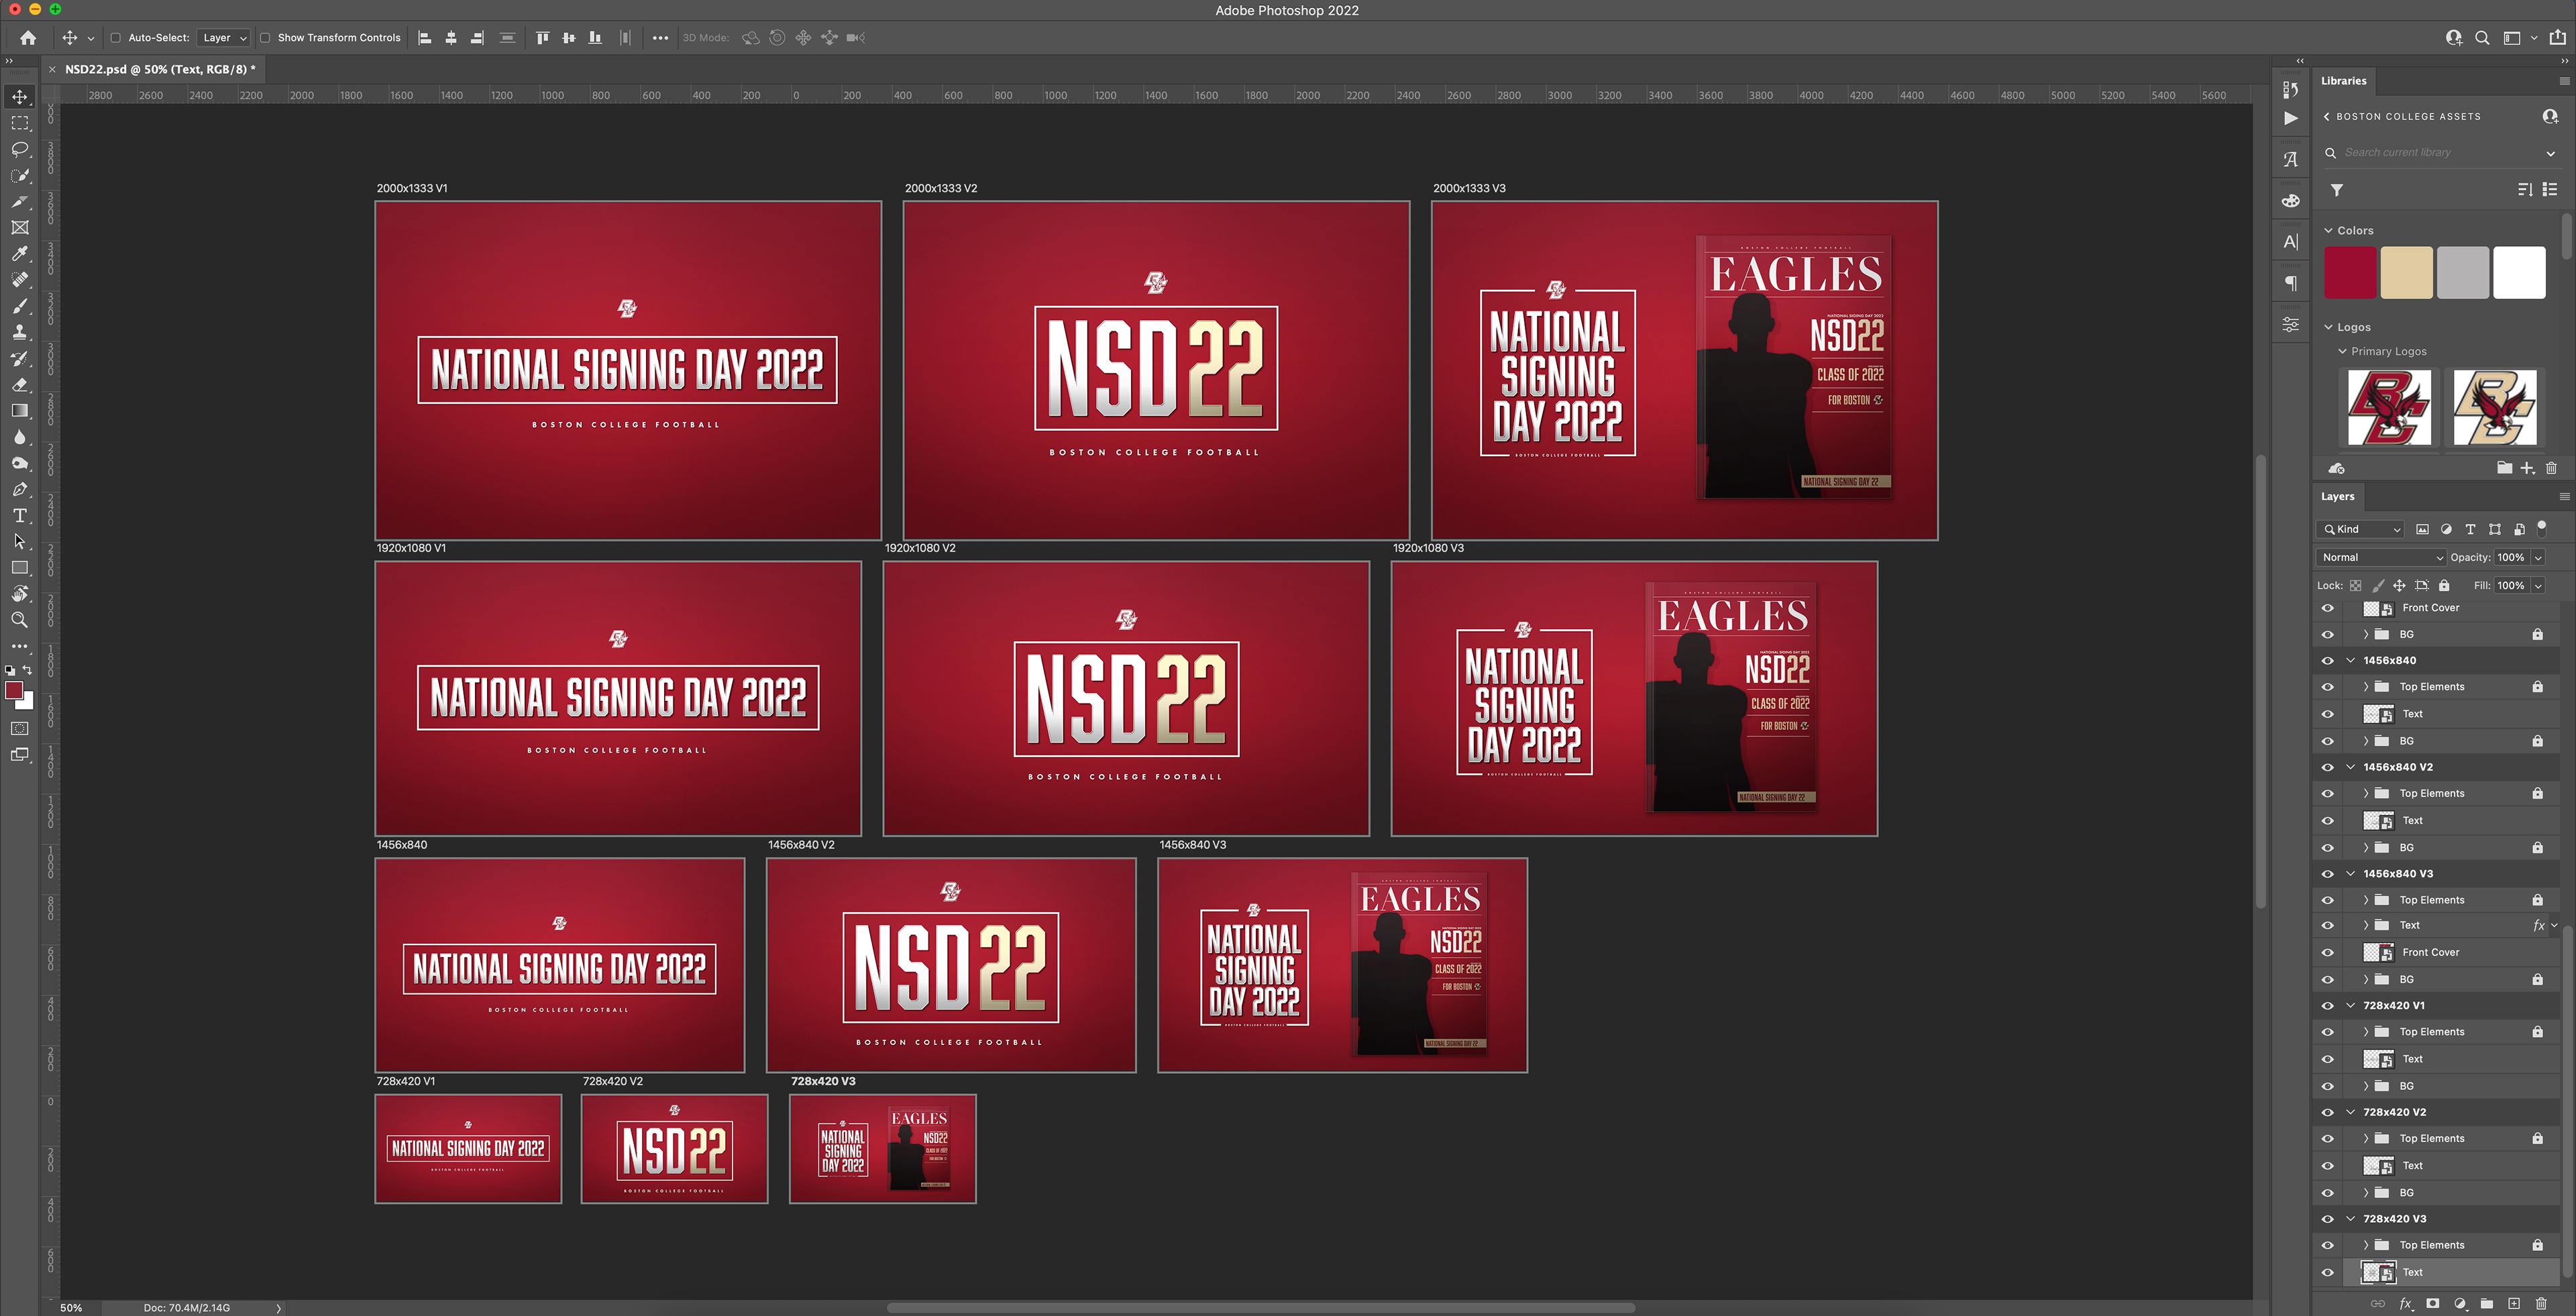Select the Rectangle shape tool
This screenshot has width=2576, height=1316.
19,568
